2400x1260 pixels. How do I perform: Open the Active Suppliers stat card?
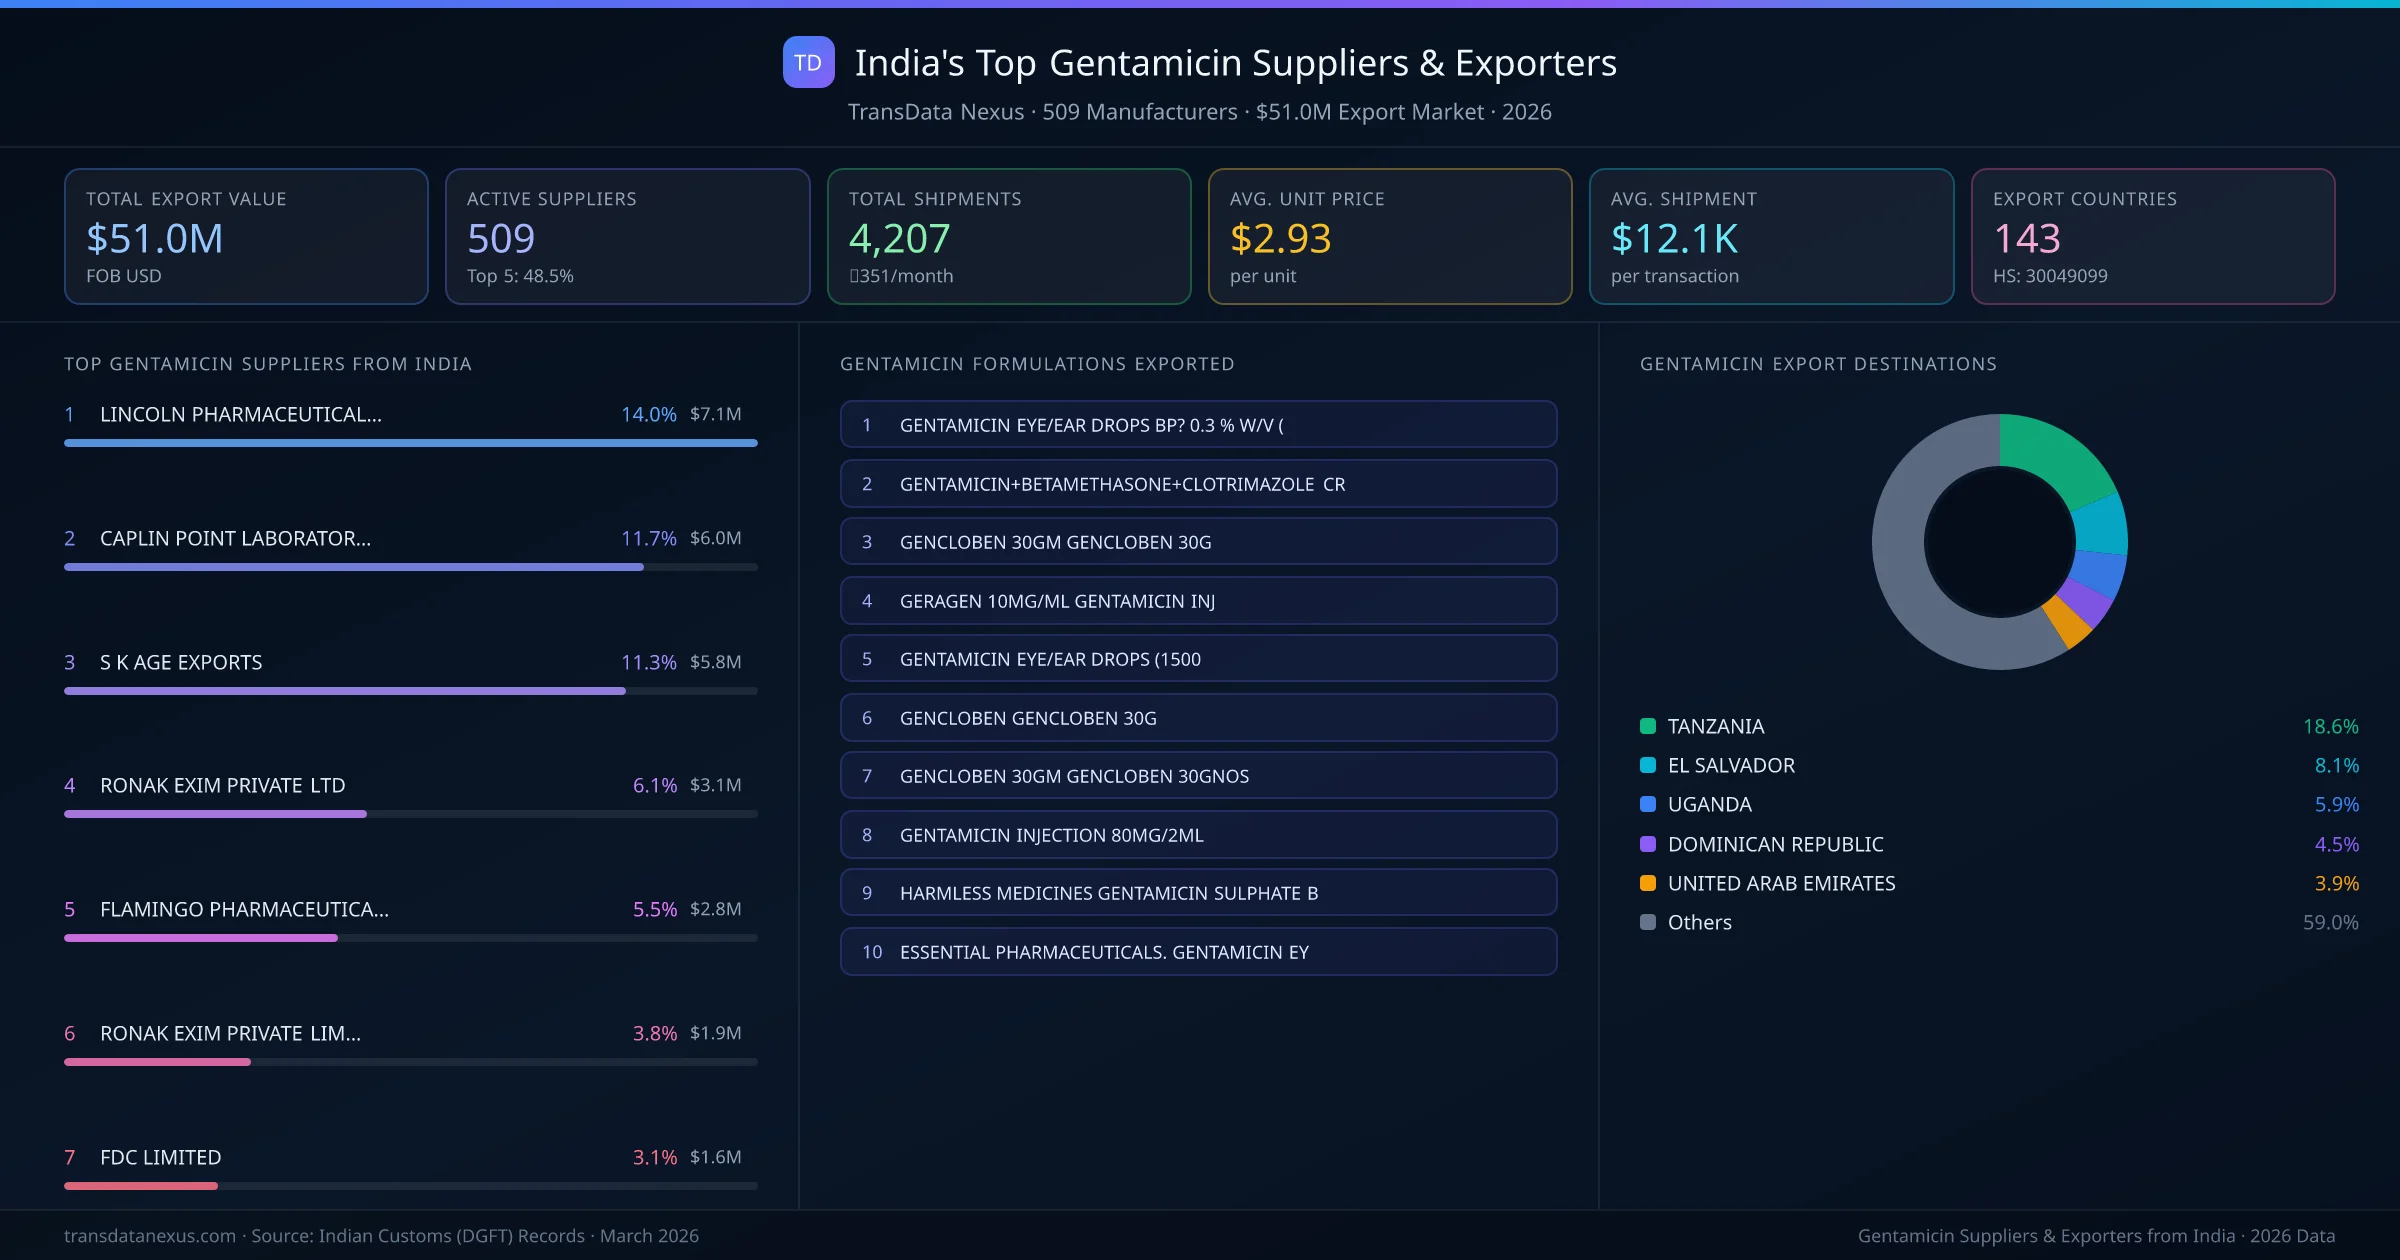(626, 236)
